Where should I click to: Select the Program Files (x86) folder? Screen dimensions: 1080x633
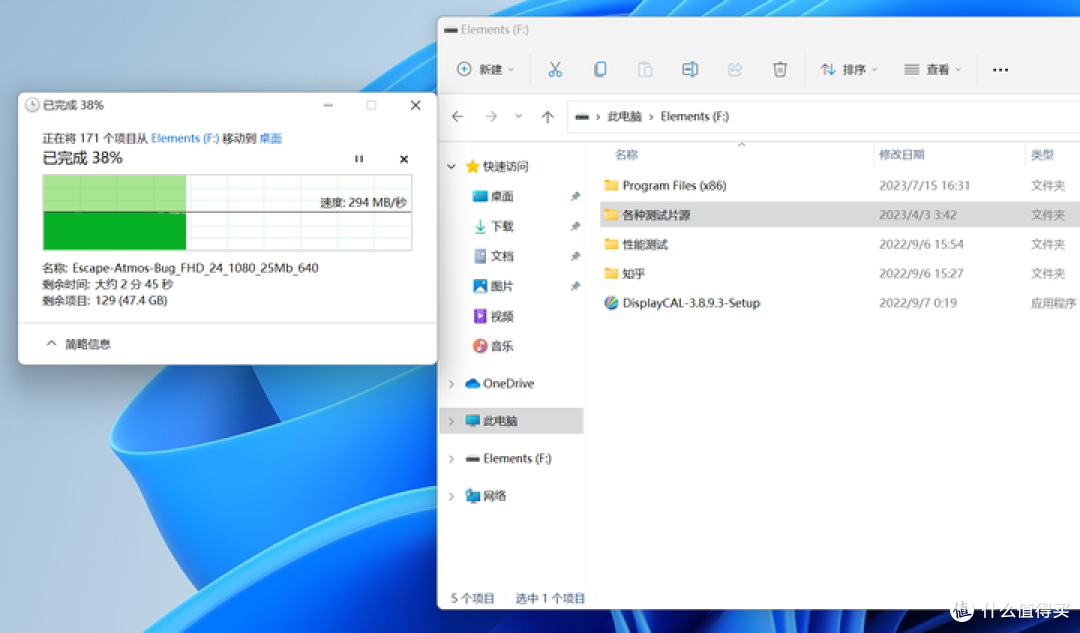pyautogui.click(x=674, y=185)
